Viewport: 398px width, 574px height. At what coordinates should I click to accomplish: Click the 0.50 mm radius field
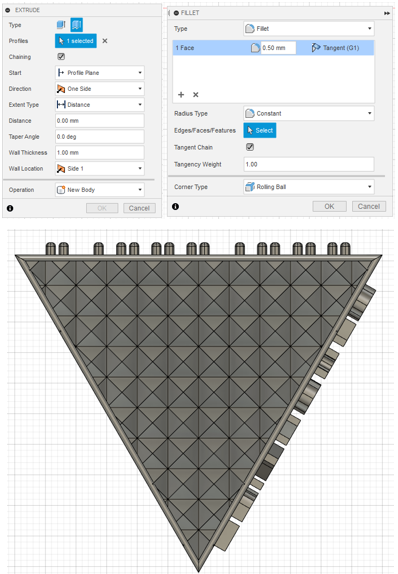(278, 48)
